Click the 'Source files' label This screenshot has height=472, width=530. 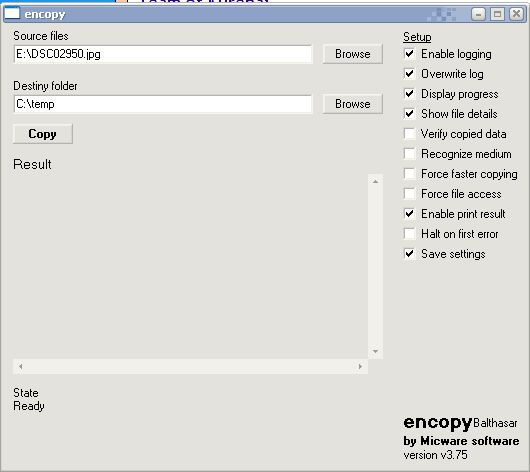click(x=41, y=36)
